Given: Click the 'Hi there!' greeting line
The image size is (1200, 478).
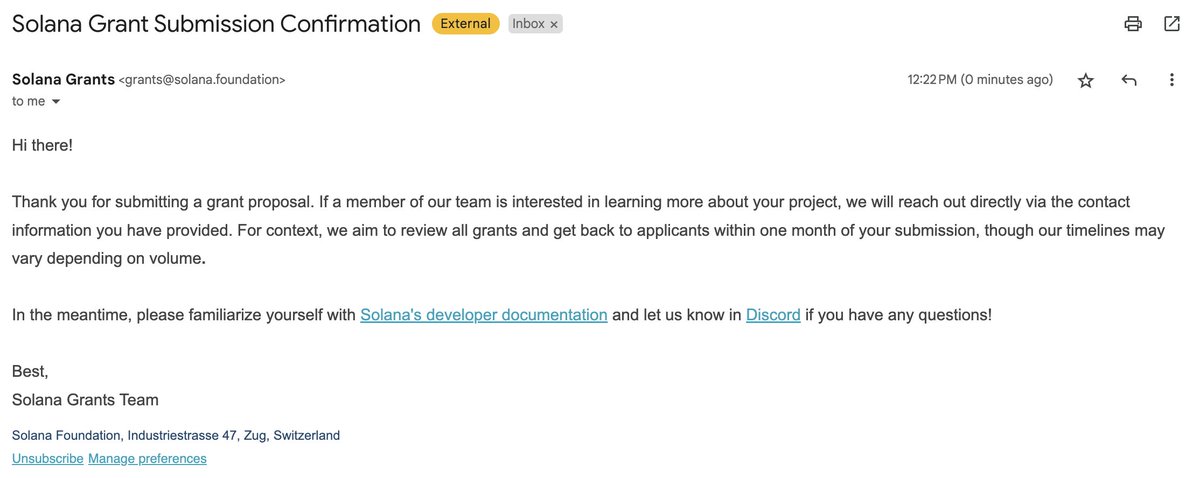Looking at the screenshot, I should tap(42, 145).
